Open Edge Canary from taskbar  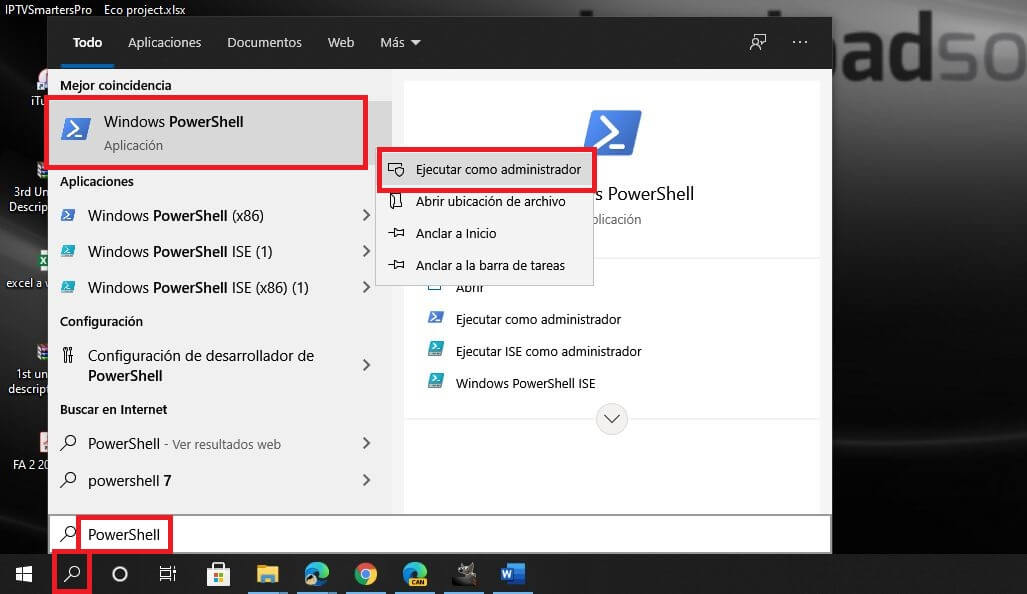[x=415, y=574]
